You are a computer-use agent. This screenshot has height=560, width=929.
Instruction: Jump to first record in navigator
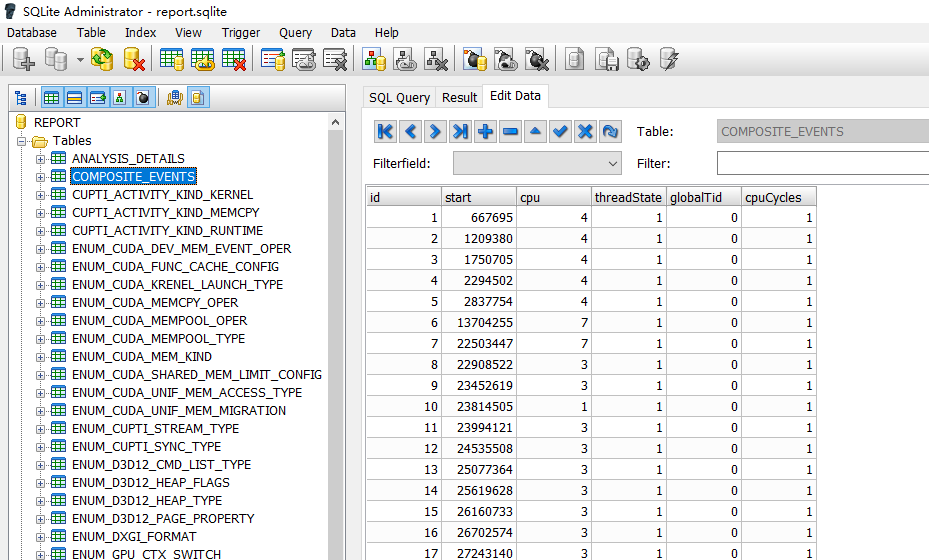tap(385, 131)
